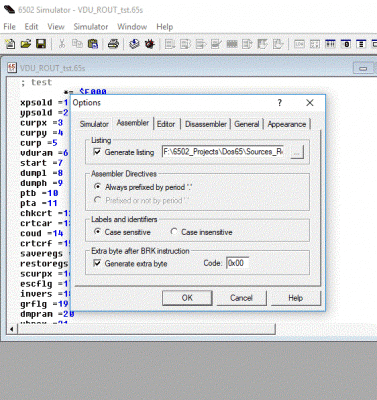Click the 'start =7' line

point(41,163)
